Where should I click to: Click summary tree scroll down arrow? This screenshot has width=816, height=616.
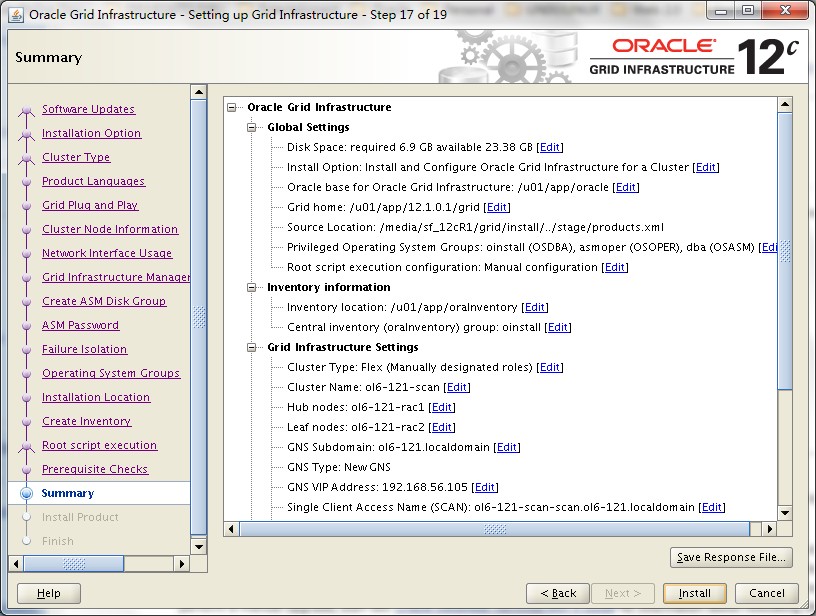coord(785,512)
